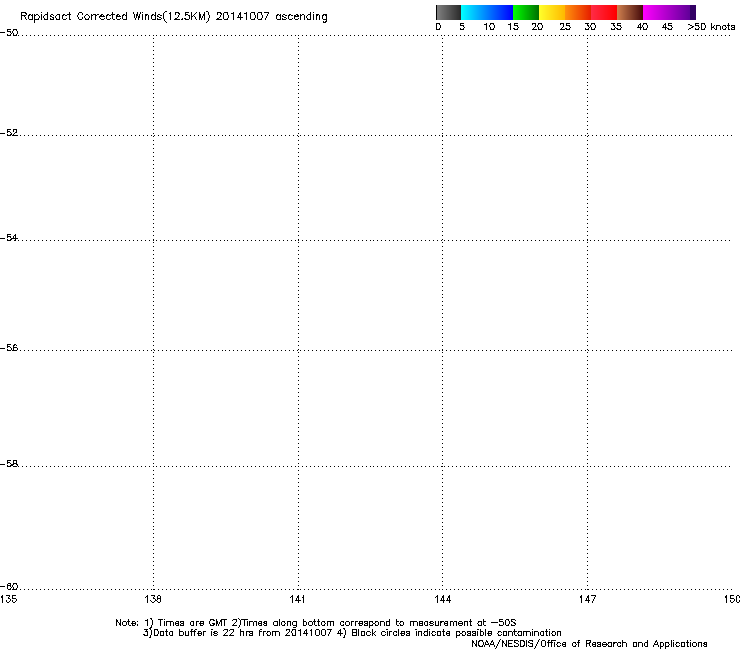Click the chart title 'Rapidscat Corrected Winds(12.5KM)'
This screenshot has height=650, width=740.
(115, 17)
